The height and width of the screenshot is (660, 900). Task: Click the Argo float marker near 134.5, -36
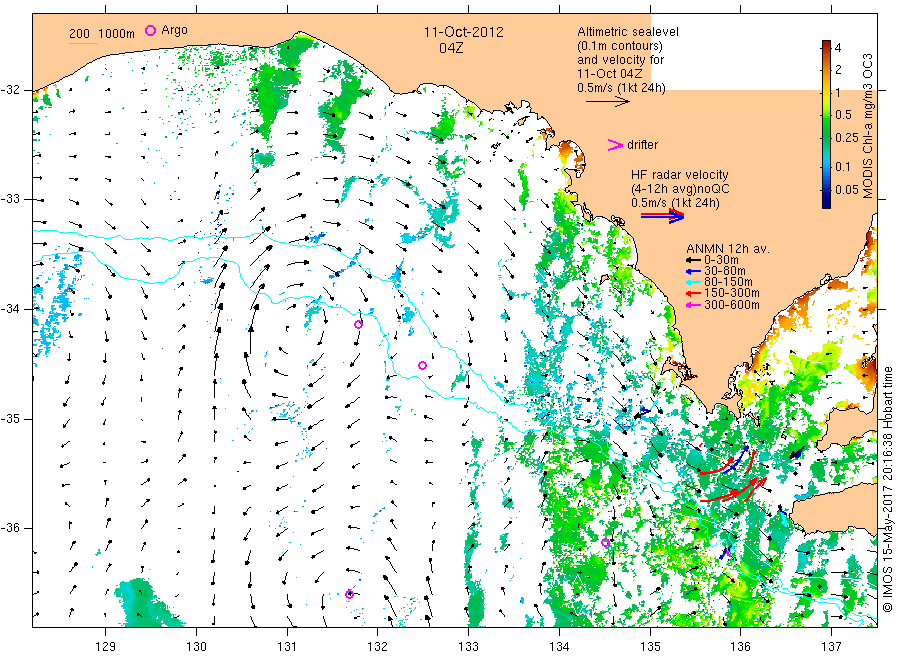coord(605,542)
